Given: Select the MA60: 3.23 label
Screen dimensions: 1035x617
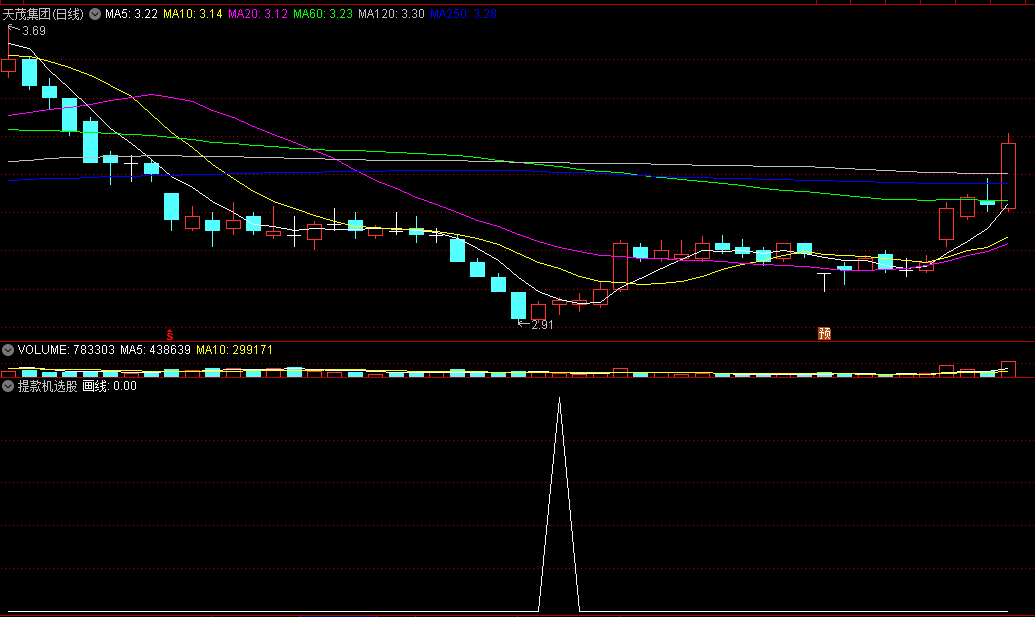Looking at the screenshot, I should (x=323, y=14).
